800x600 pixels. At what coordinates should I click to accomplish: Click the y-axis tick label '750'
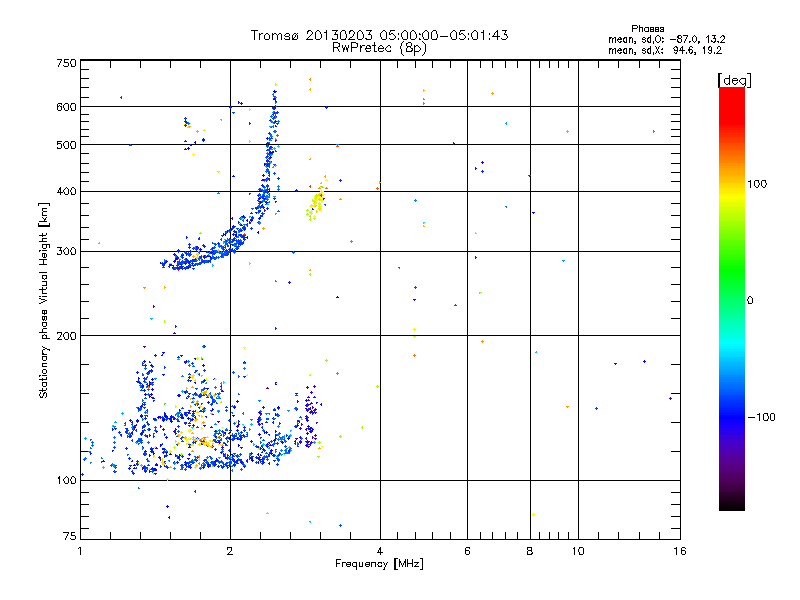pos(66,63)
